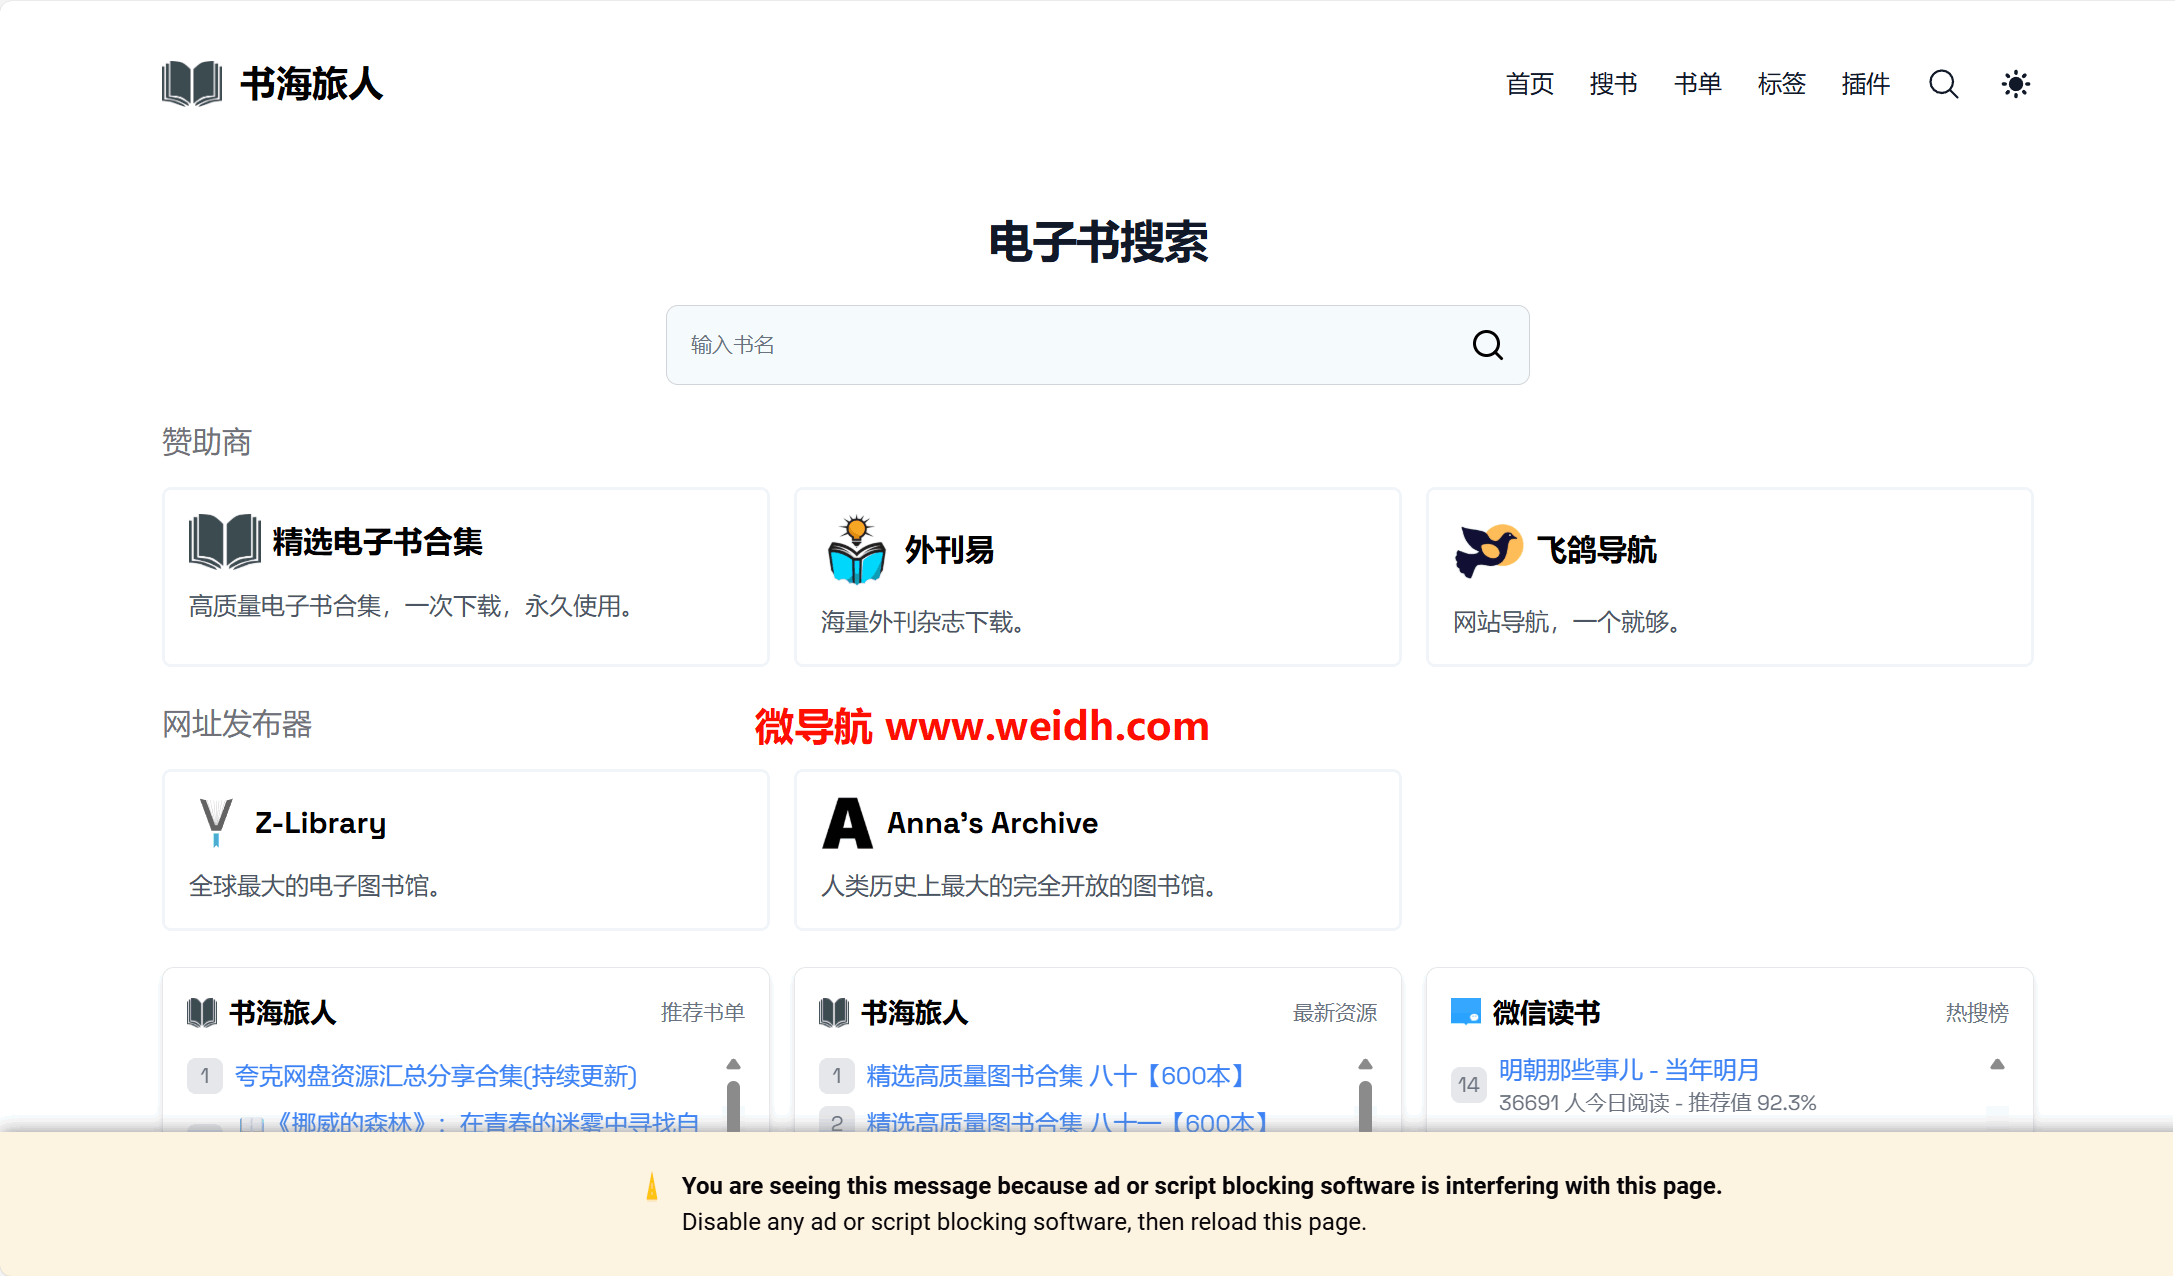
Task: Toggle light/dark theme sun icon
Action: pos(2015,84)
